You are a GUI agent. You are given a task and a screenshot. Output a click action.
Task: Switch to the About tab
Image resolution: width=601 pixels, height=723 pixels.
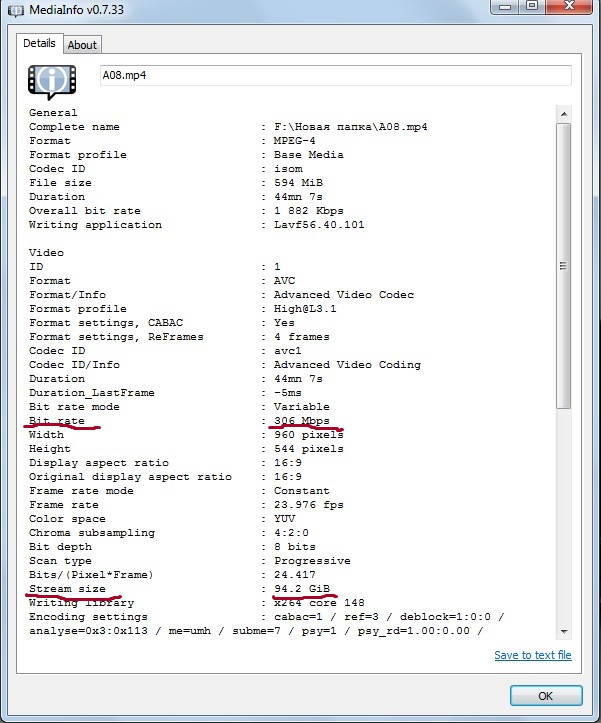(x=82, y=44)
